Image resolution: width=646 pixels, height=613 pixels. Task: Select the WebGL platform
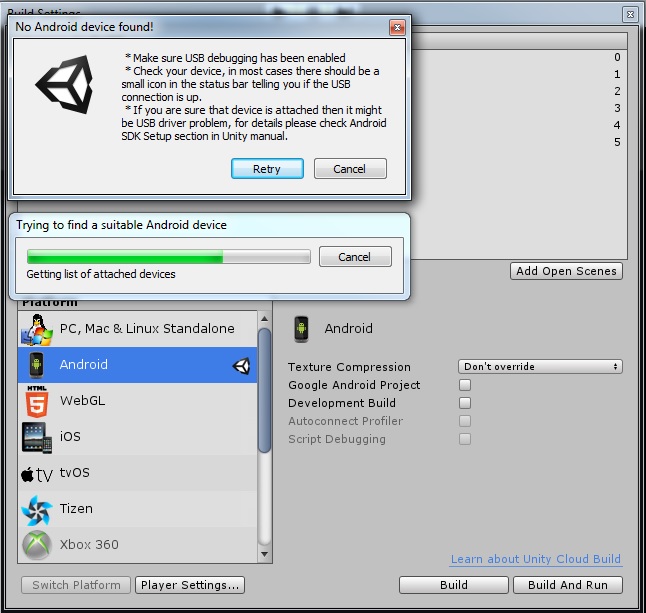click(x=138, y=401)
